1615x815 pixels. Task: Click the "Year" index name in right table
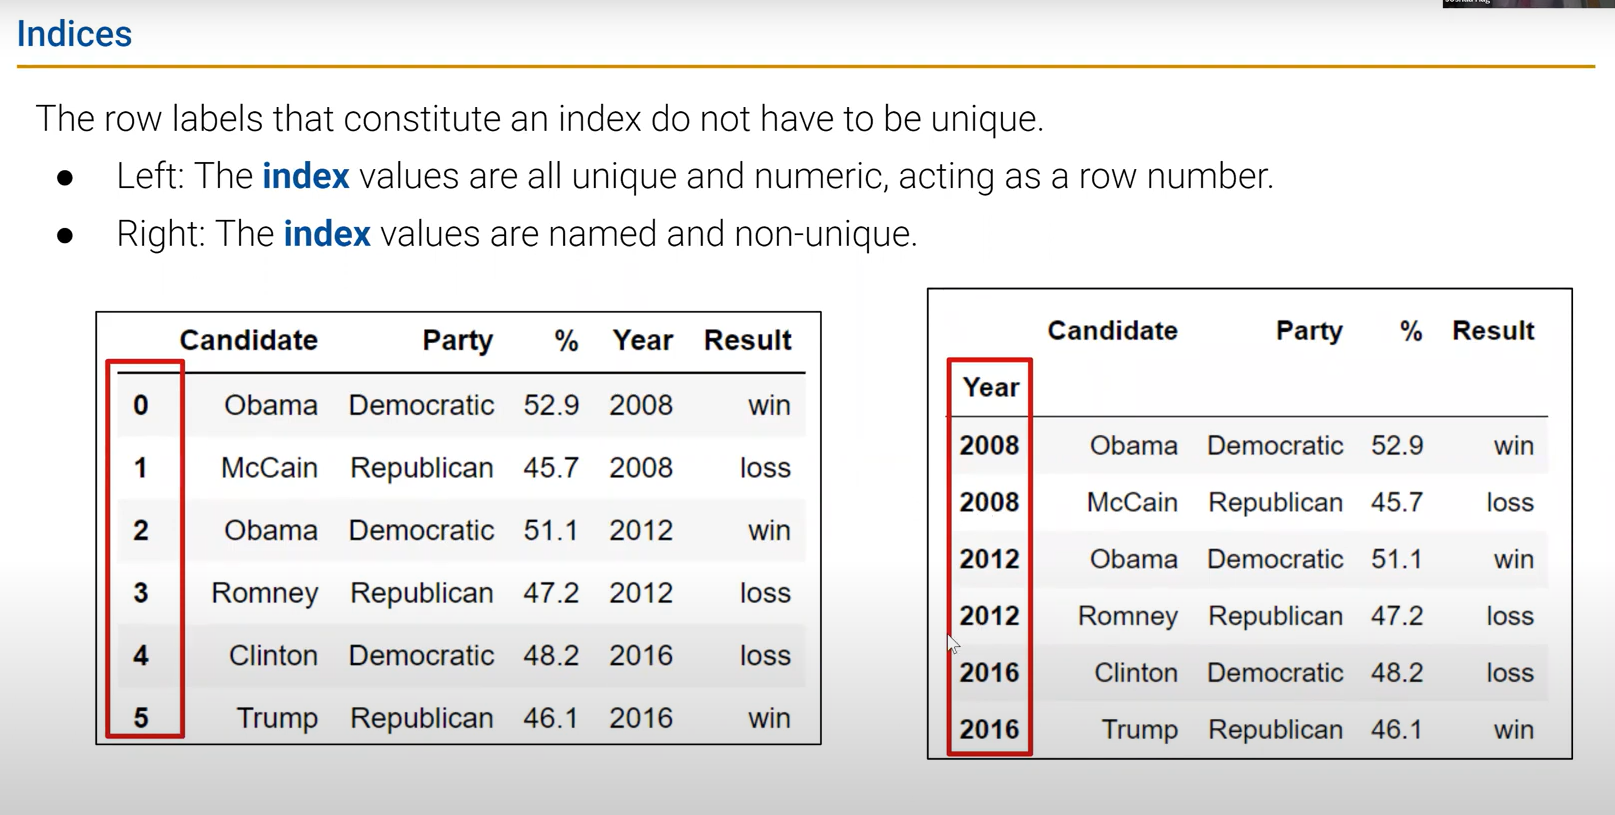click(990, 387)
